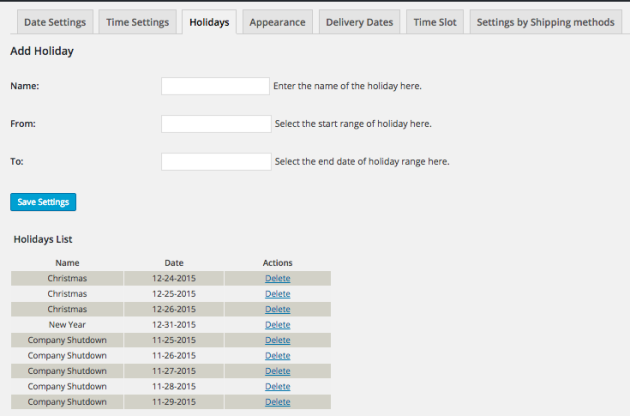
Task: Click the Name column header
Action: (67, 263)
